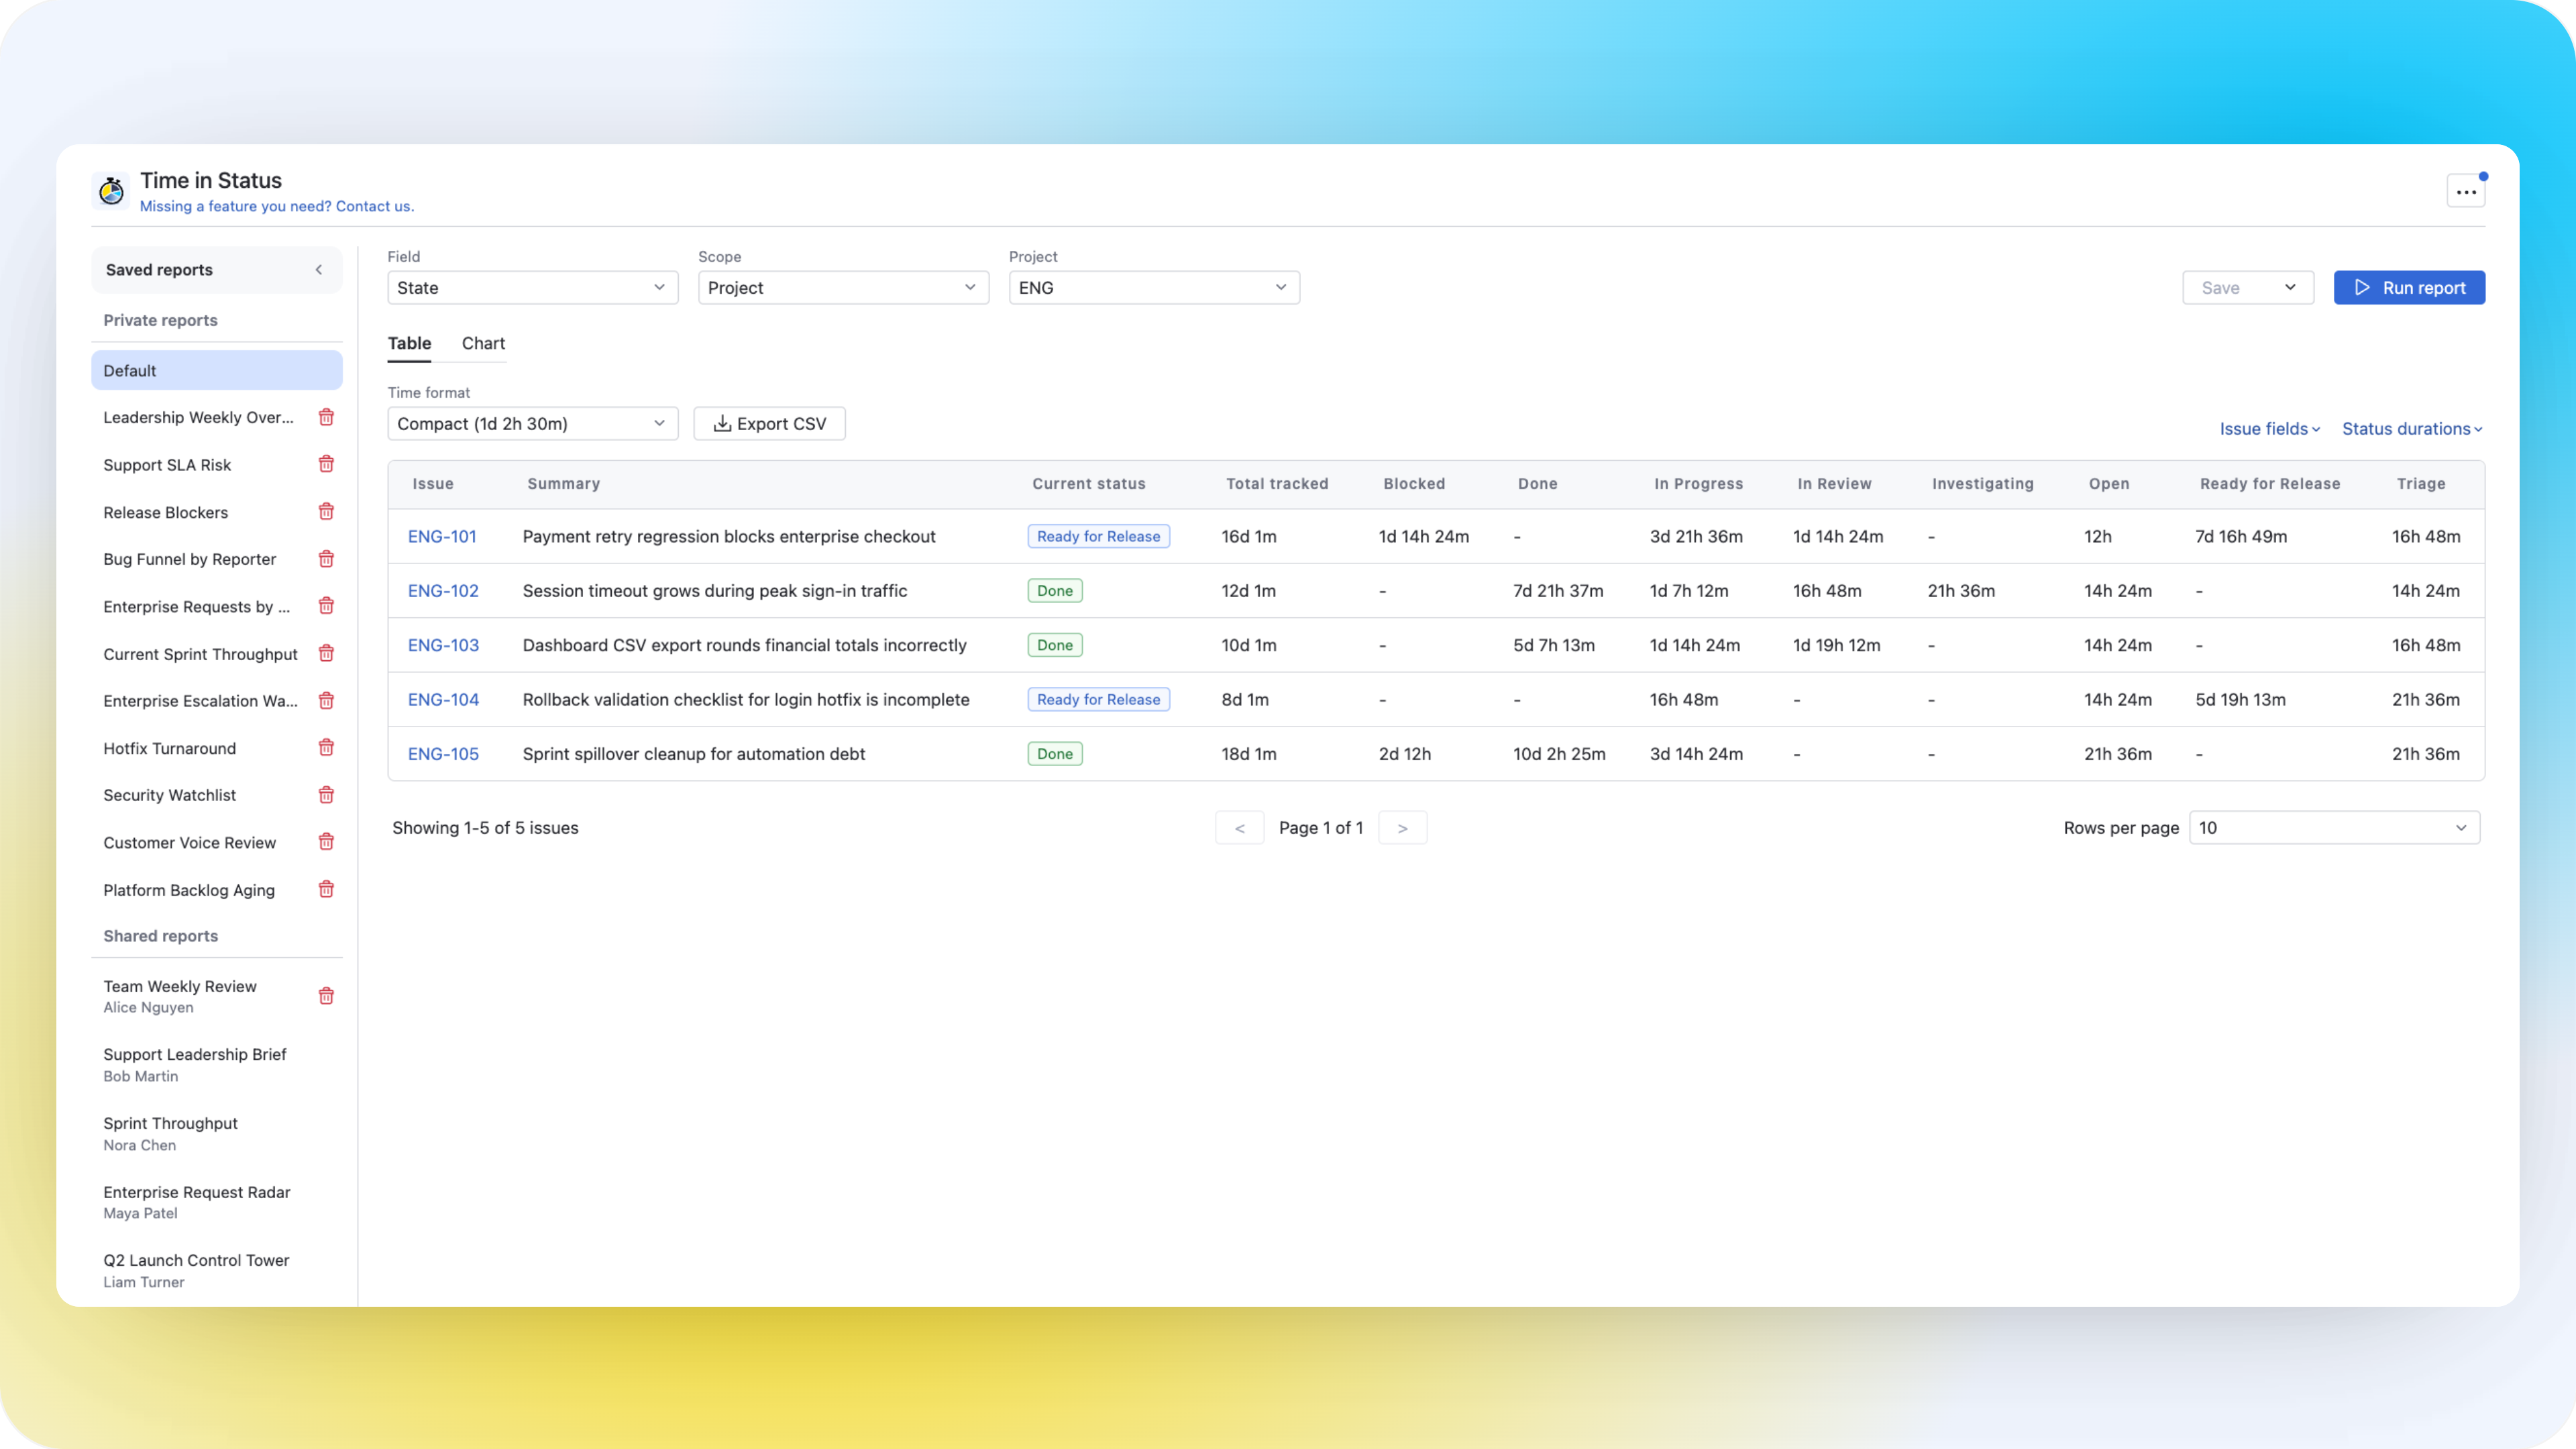The image size is (2576, 1449).
Task: Export the table as CSV
Action: (769, 423)
